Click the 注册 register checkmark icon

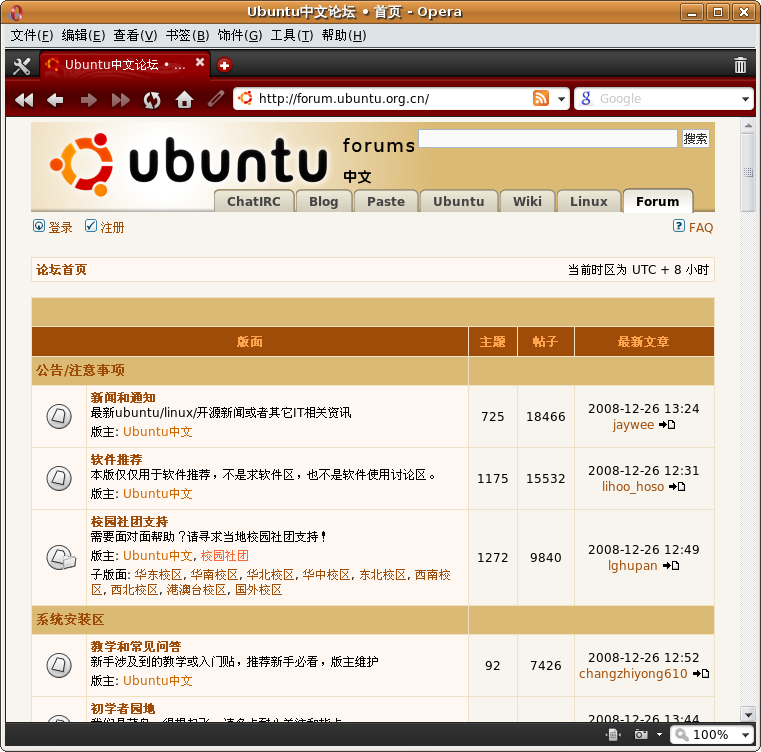point(91,226)
